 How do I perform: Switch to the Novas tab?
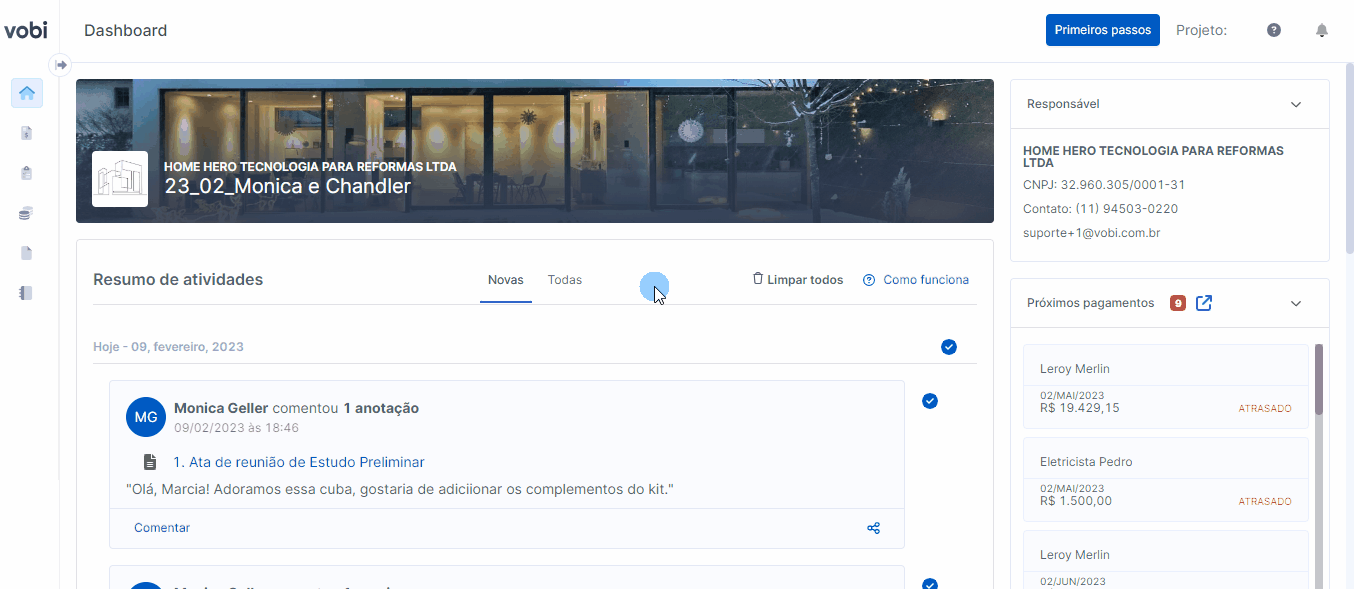point(506,280)
